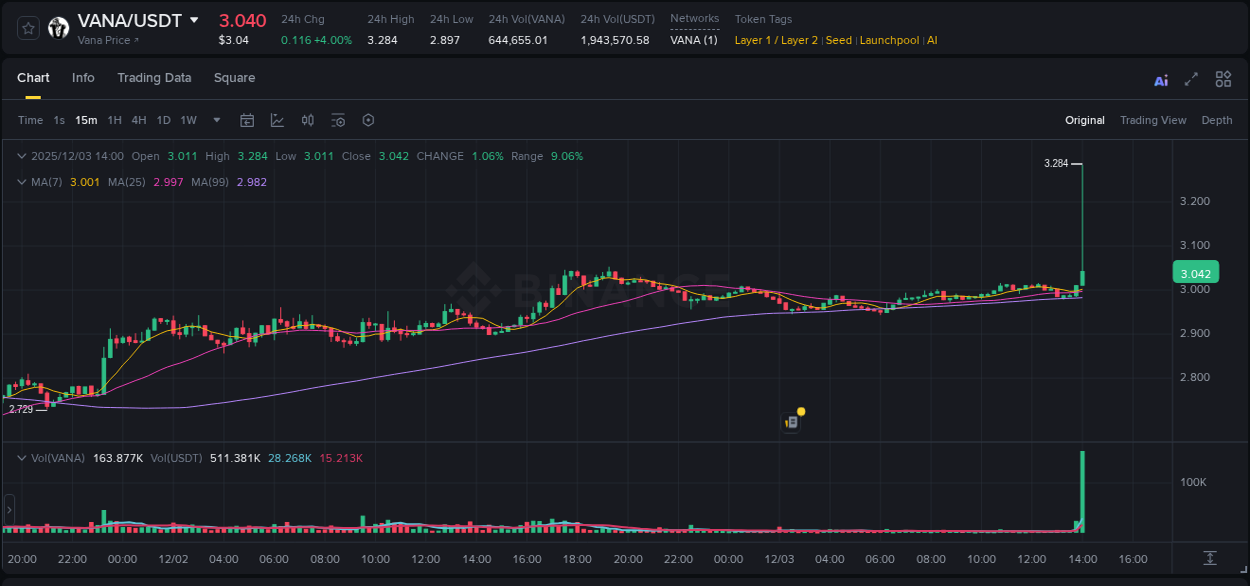Switch to the Depth chart view
The width and height of the screenshot is (1250, 586).
click(x=1217, y=120)
